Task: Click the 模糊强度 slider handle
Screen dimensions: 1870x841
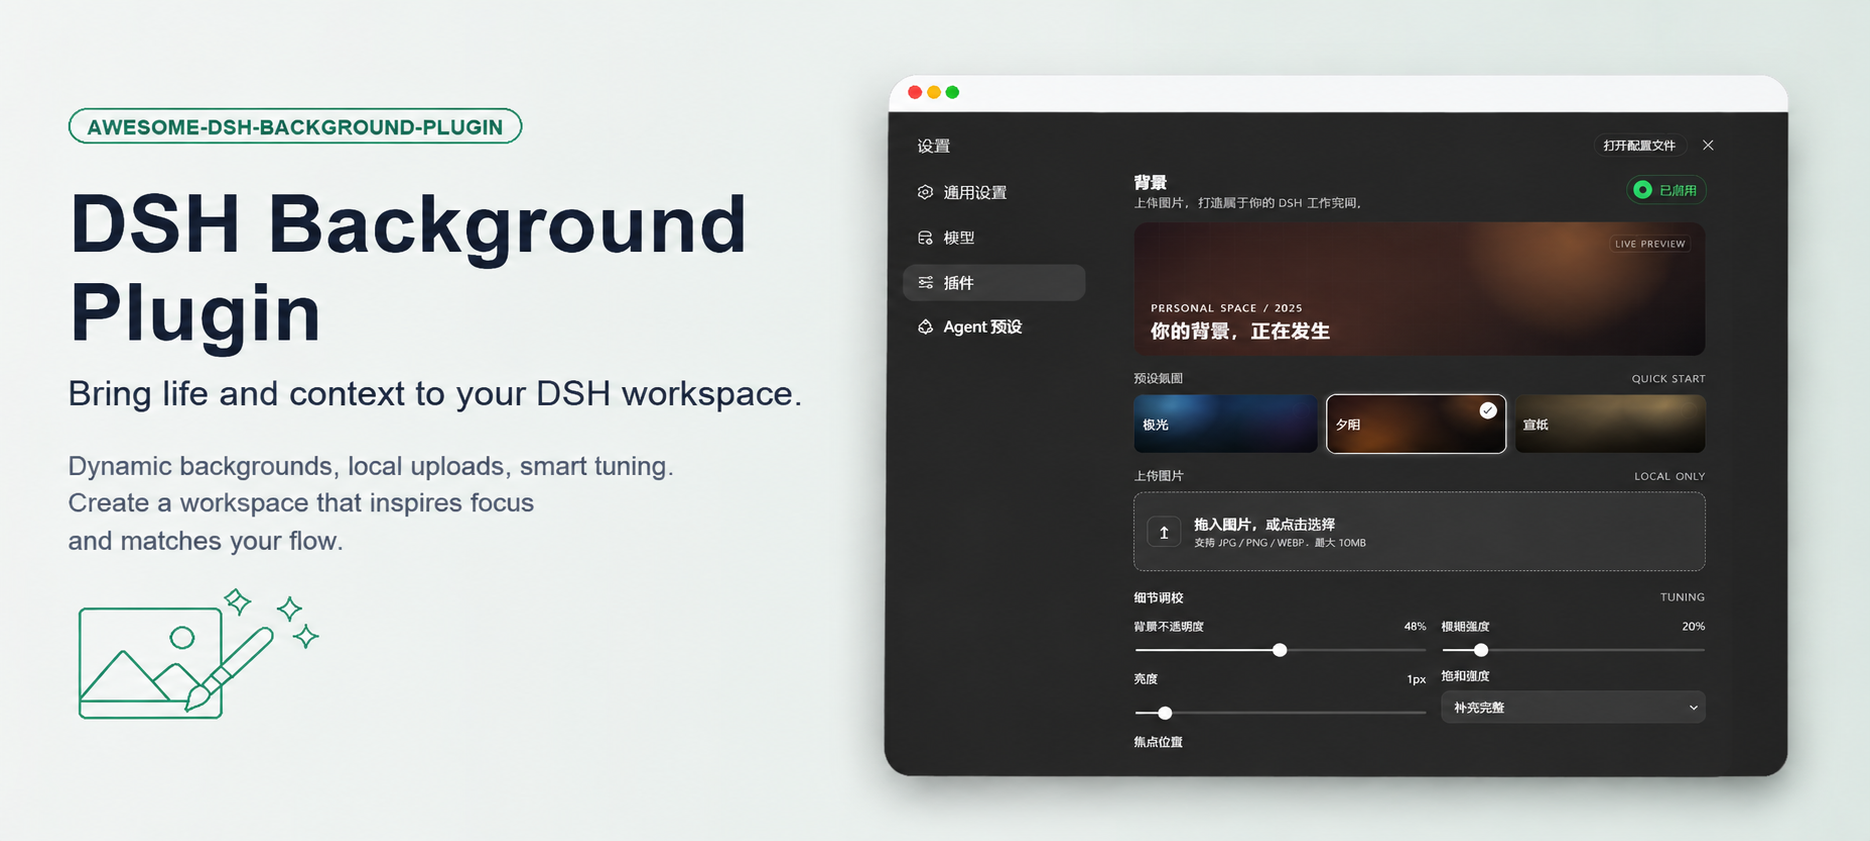Action: click(x=1481, y=650)
